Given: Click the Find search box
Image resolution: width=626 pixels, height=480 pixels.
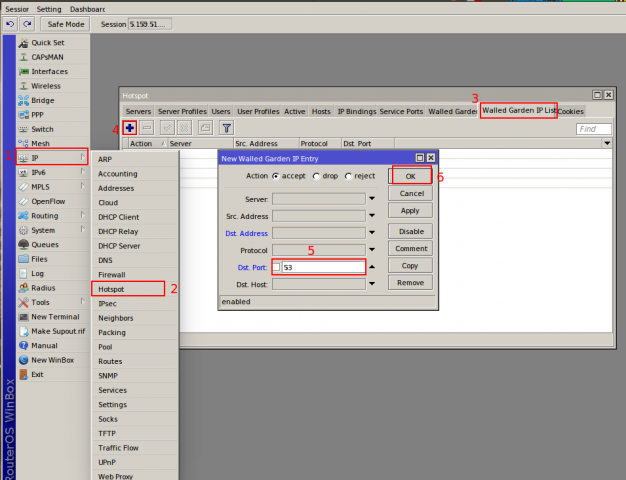Looking at the screenshot, I should click(593, 129).
